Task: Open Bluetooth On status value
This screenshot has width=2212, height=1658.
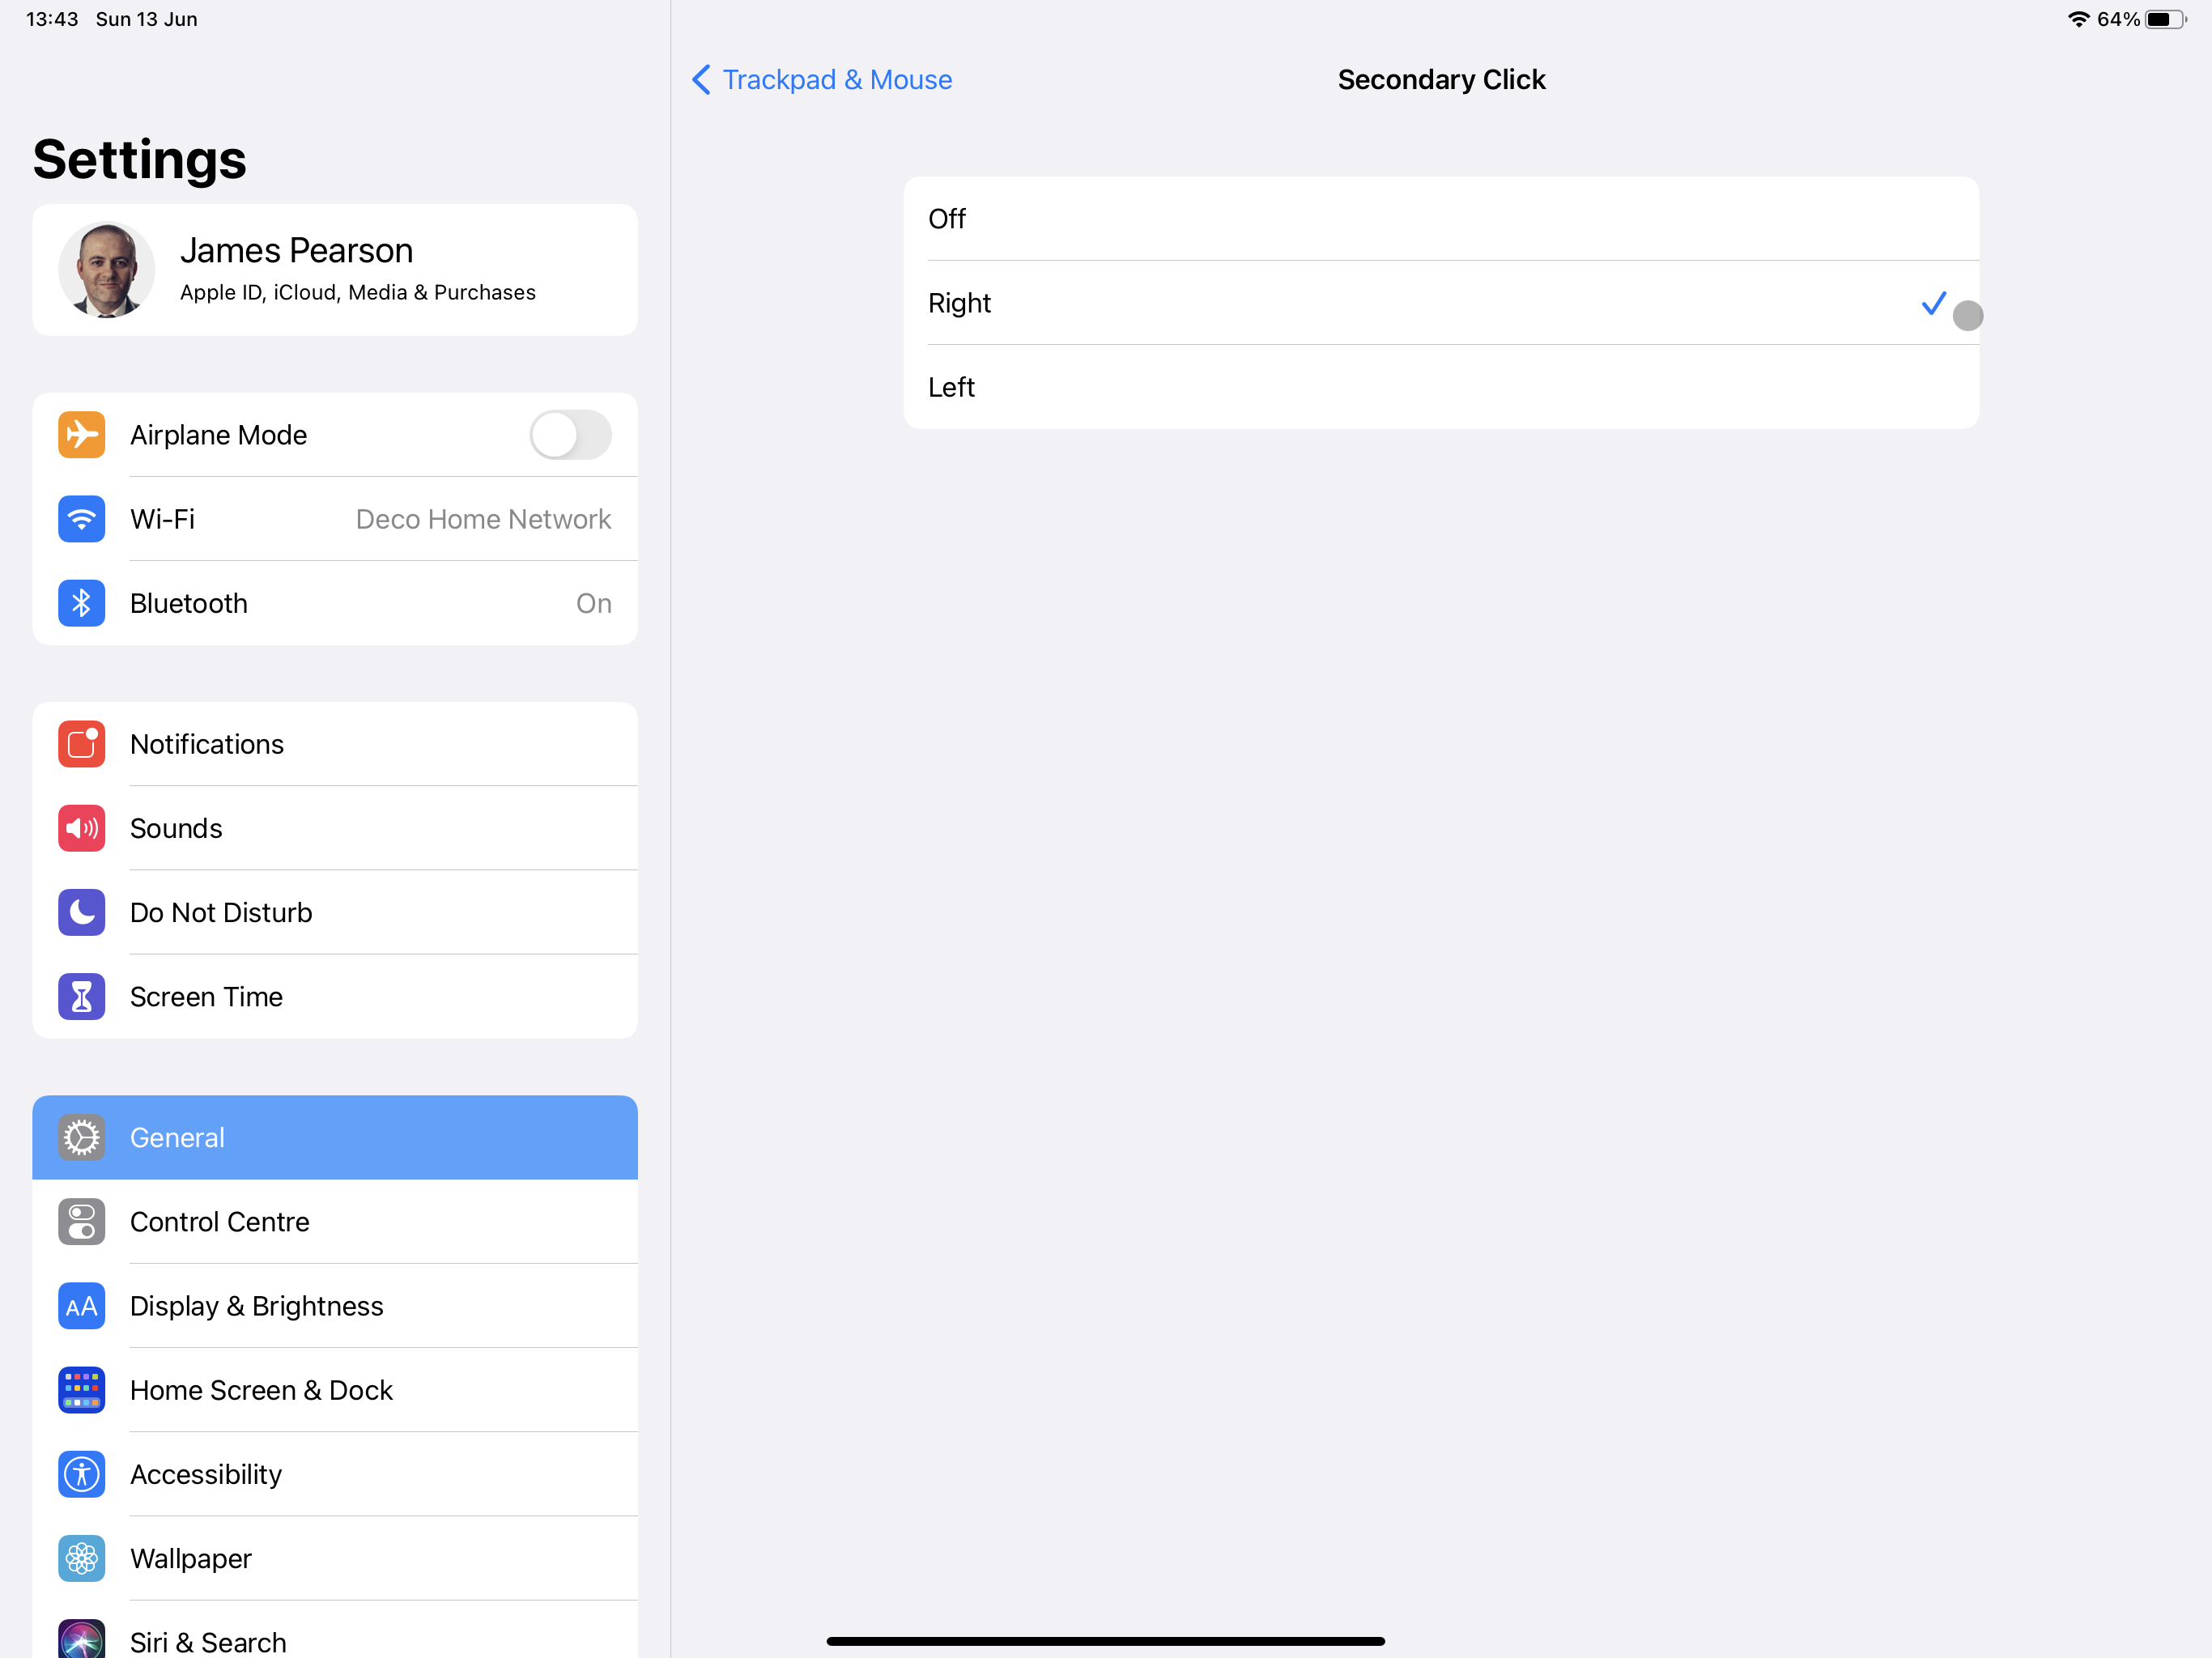Action: point(594,603)
